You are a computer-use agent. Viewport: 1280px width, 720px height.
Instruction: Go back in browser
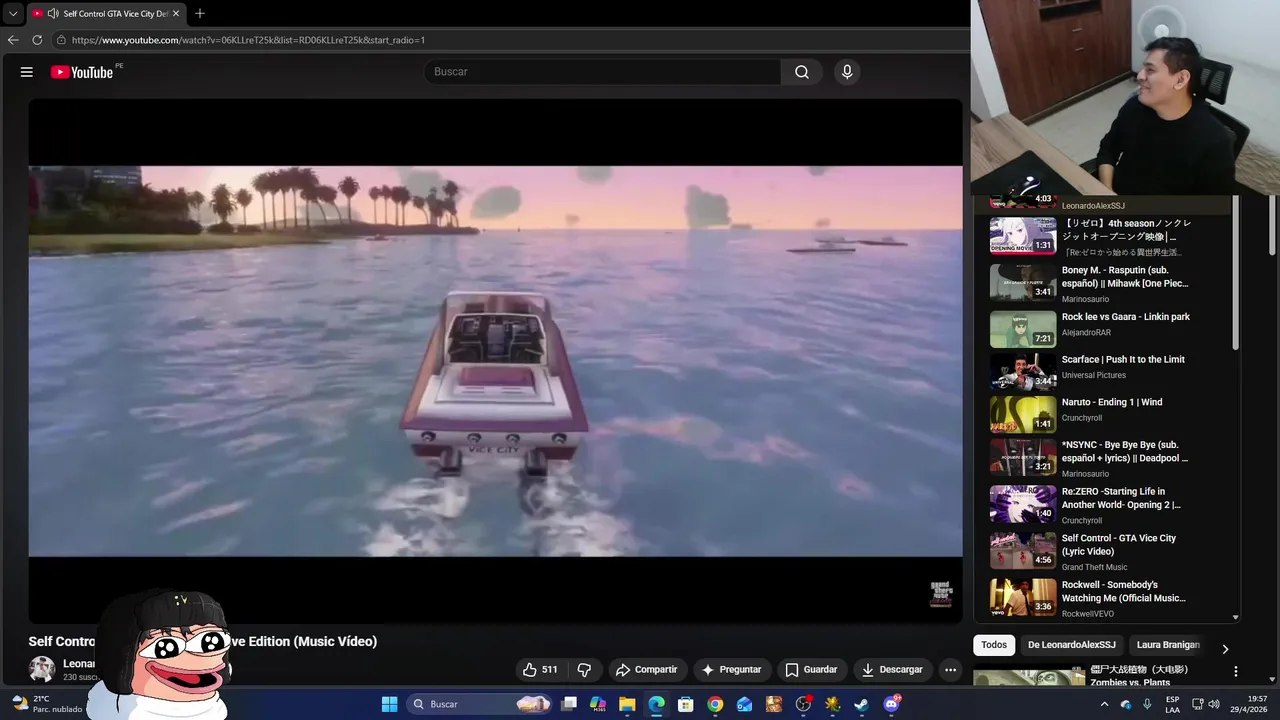click(13, 40)
